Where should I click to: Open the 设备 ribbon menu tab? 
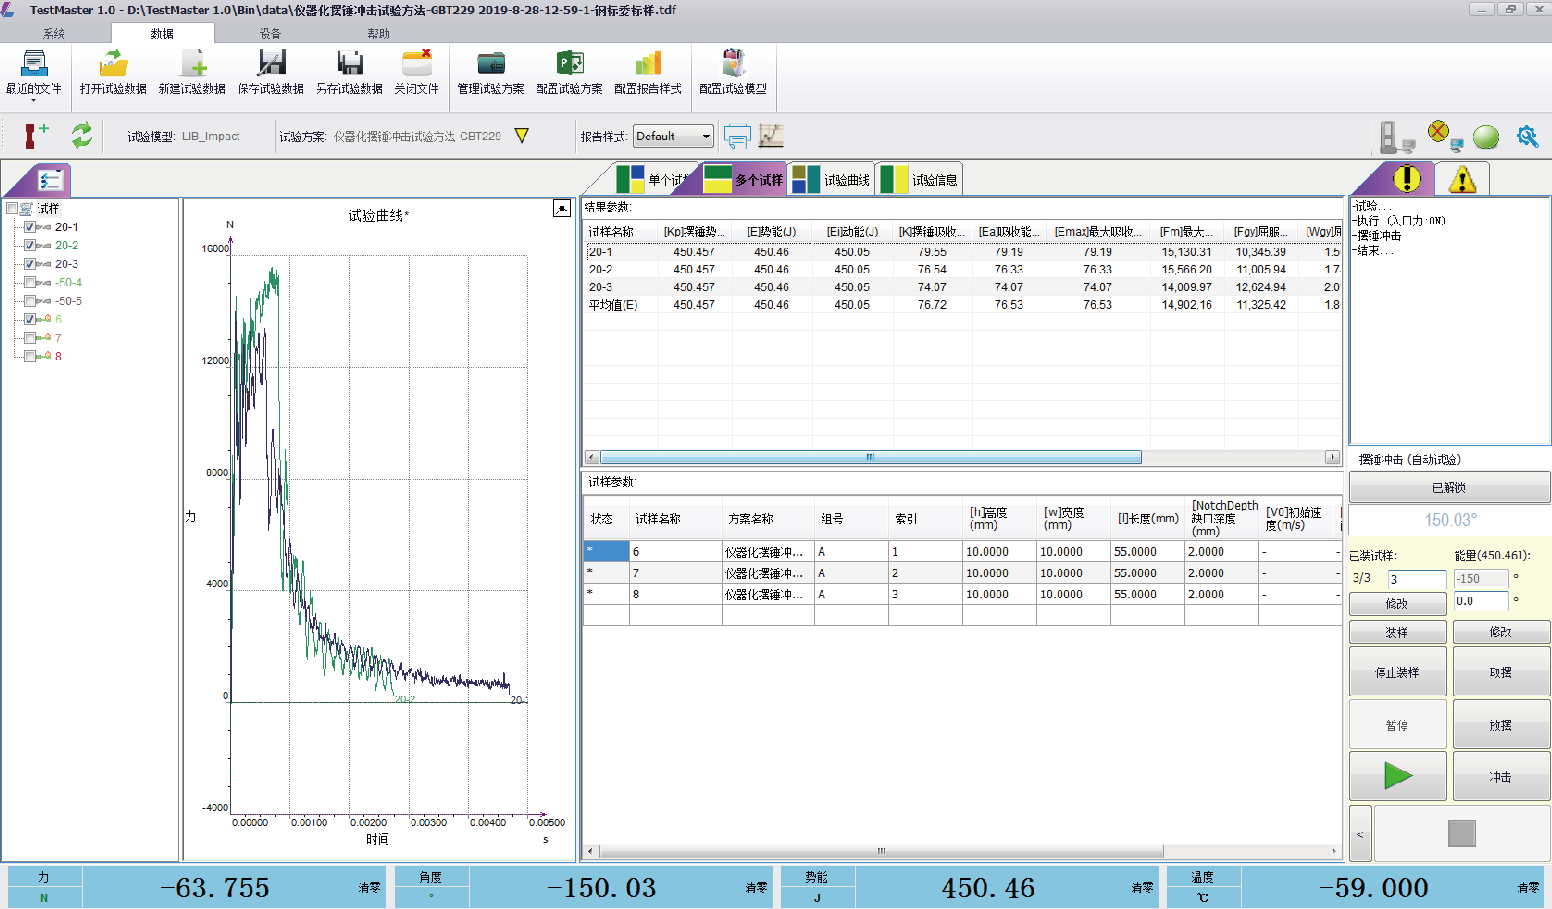click(270, 33)
